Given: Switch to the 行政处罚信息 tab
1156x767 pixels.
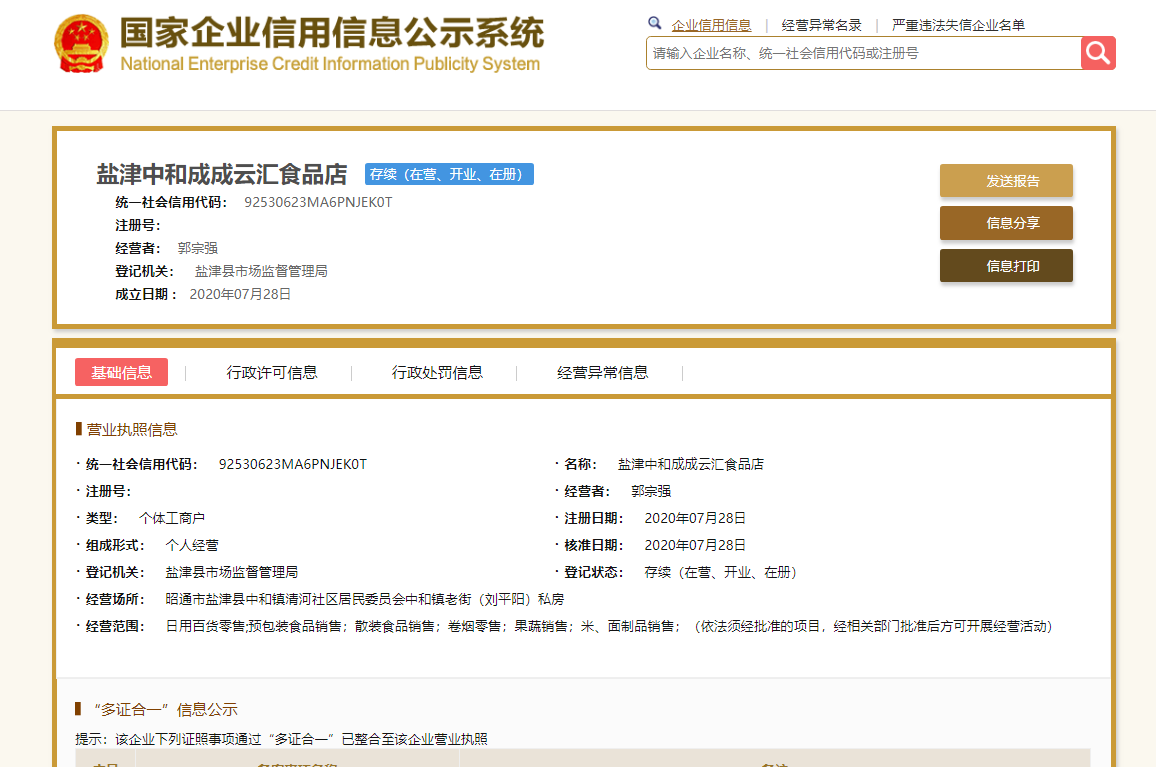Looking at the screenshot, I should point(437,372).
